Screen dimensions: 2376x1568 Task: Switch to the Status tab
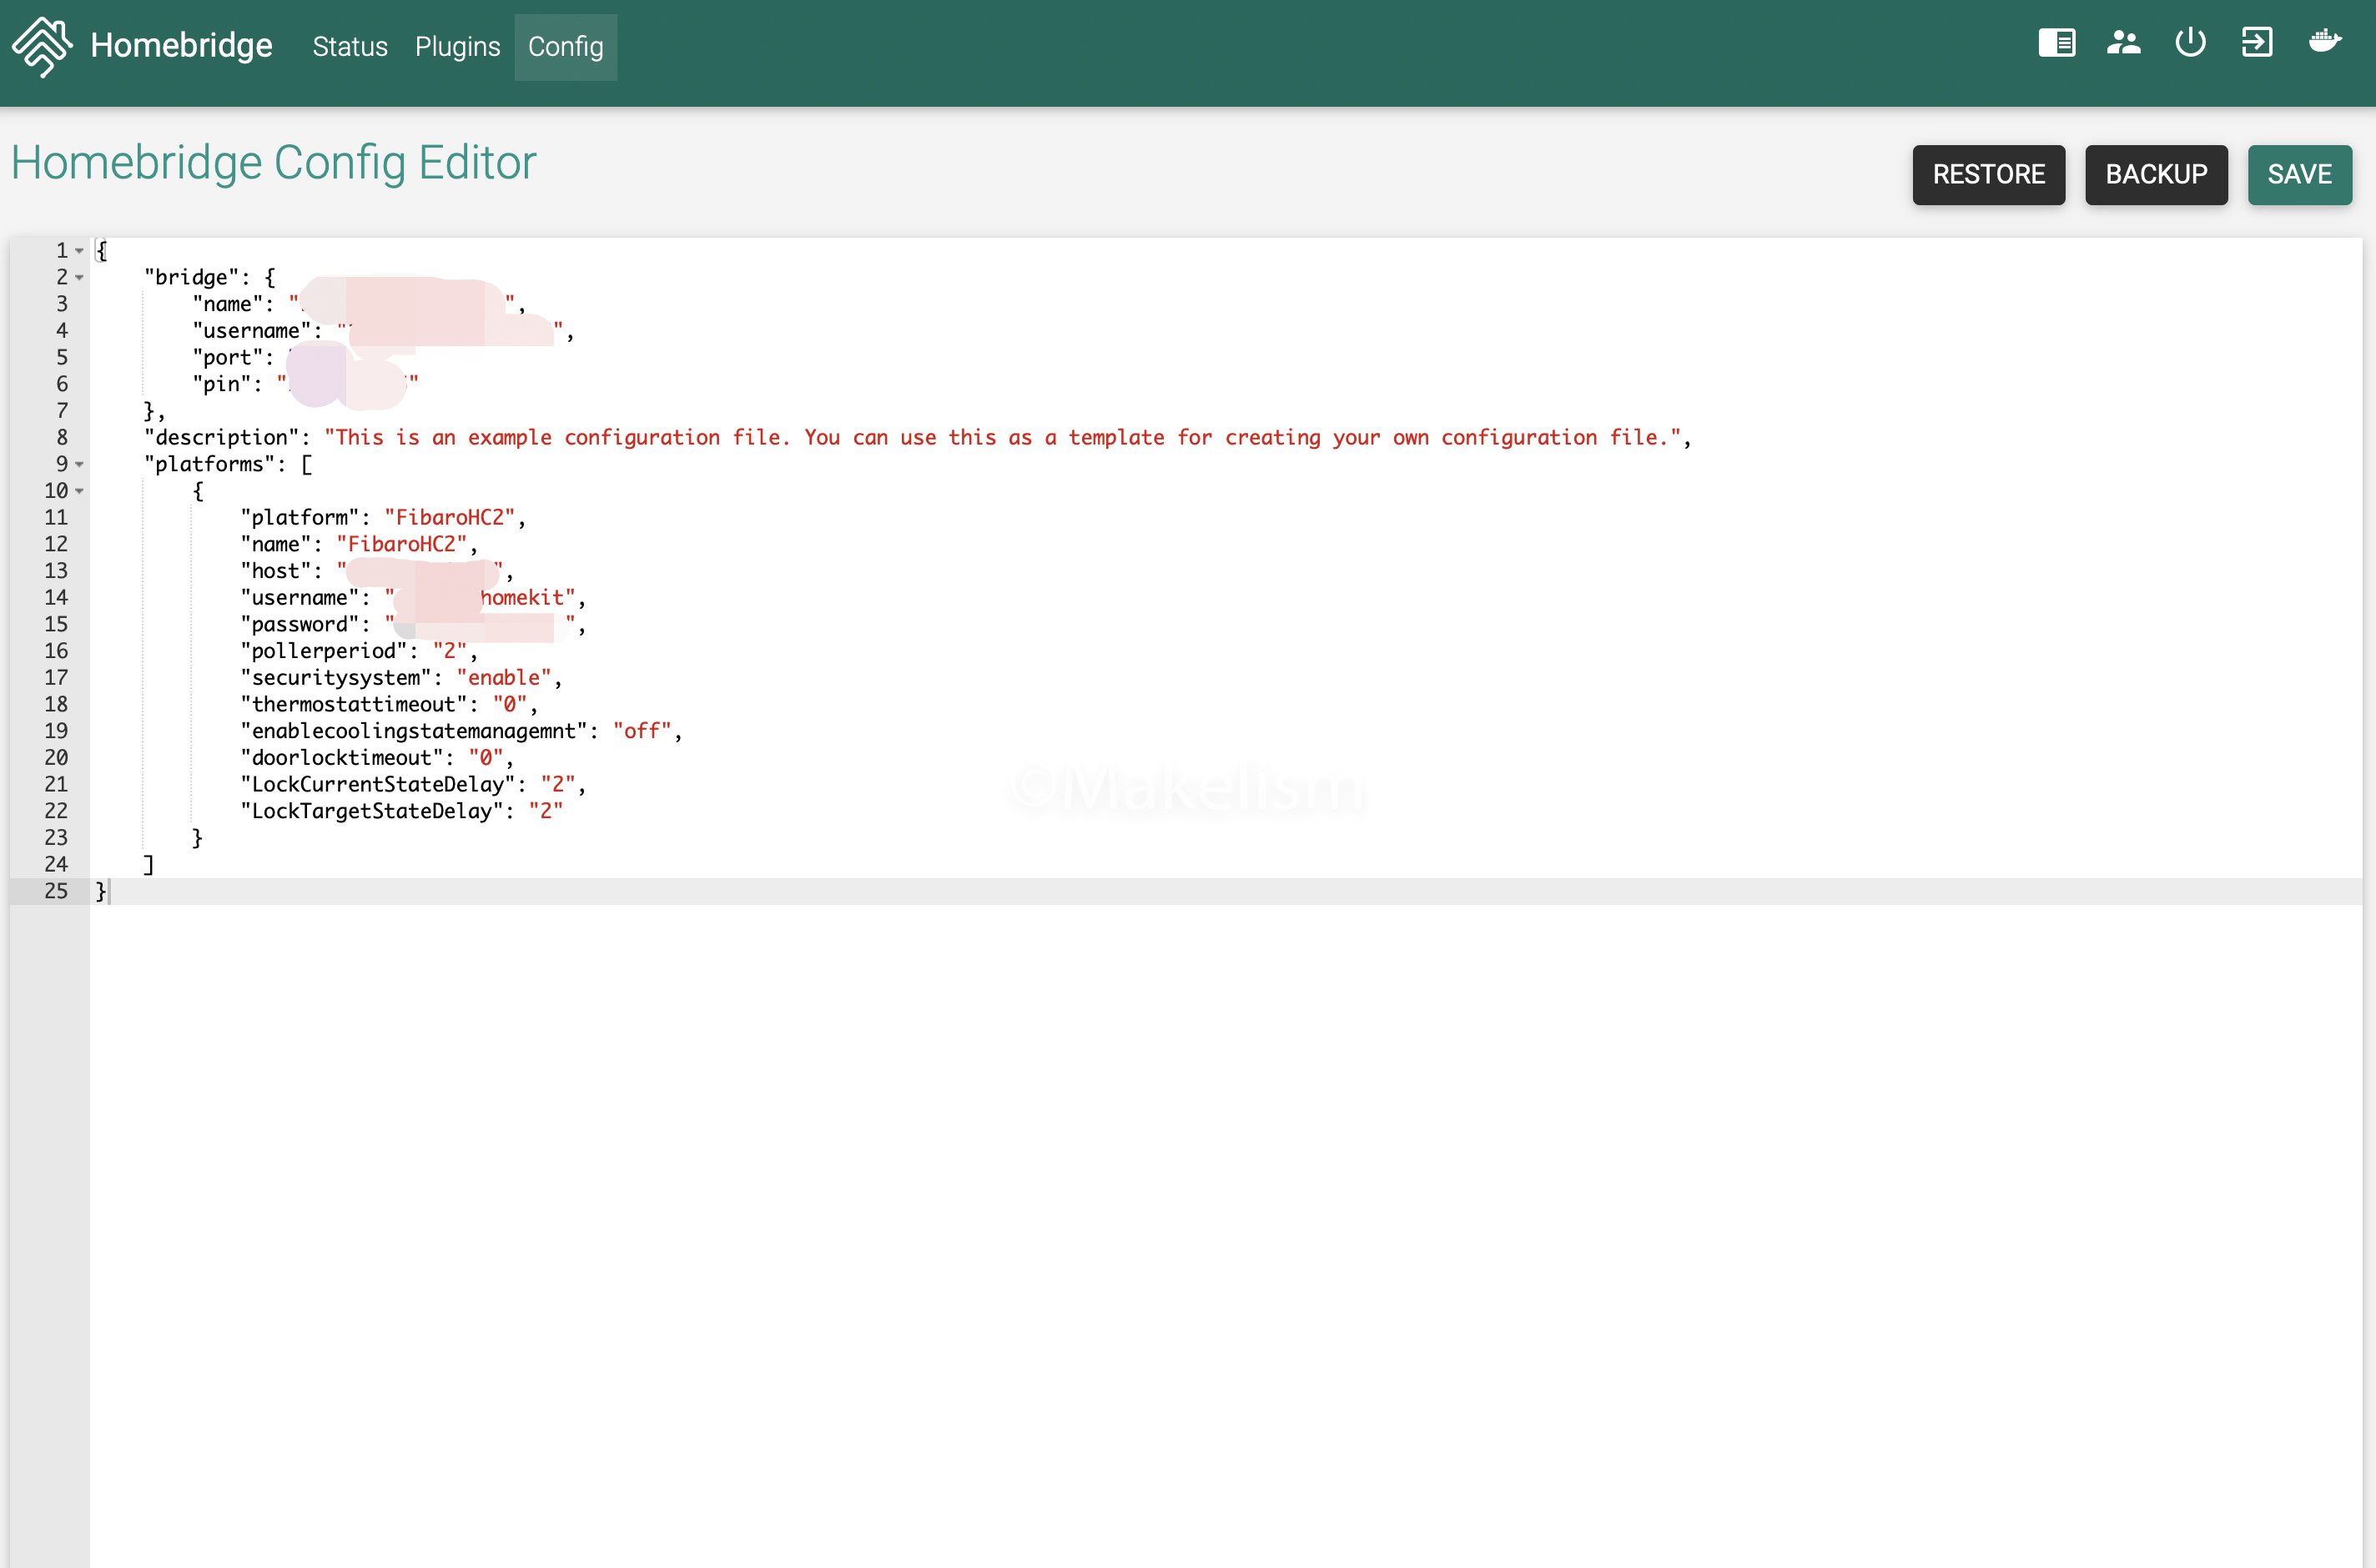[x=350, y=47]
